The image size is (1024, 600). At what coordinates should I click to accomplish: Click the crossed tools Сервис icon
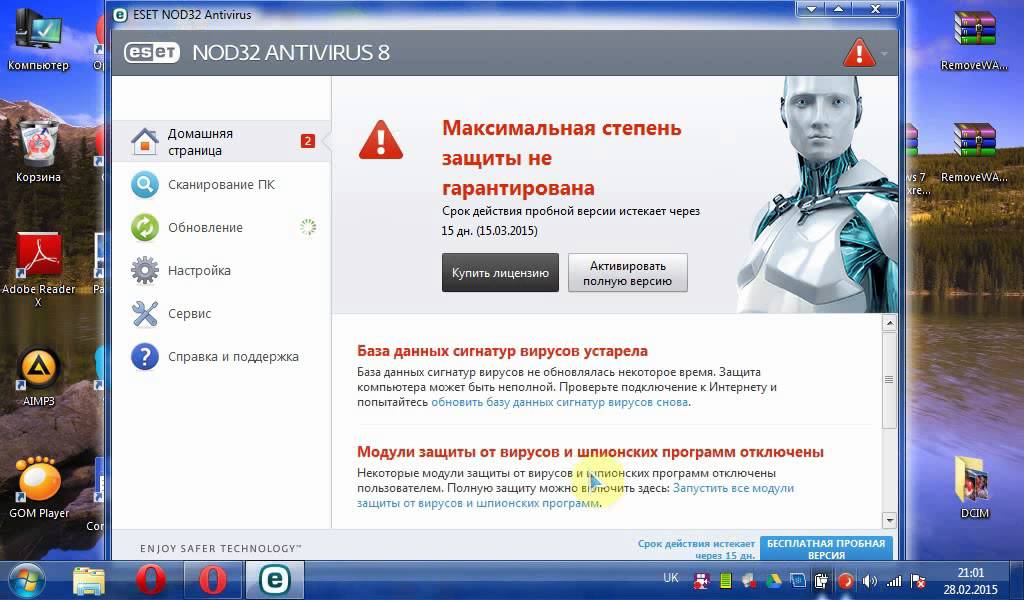[x=144, y=313]
